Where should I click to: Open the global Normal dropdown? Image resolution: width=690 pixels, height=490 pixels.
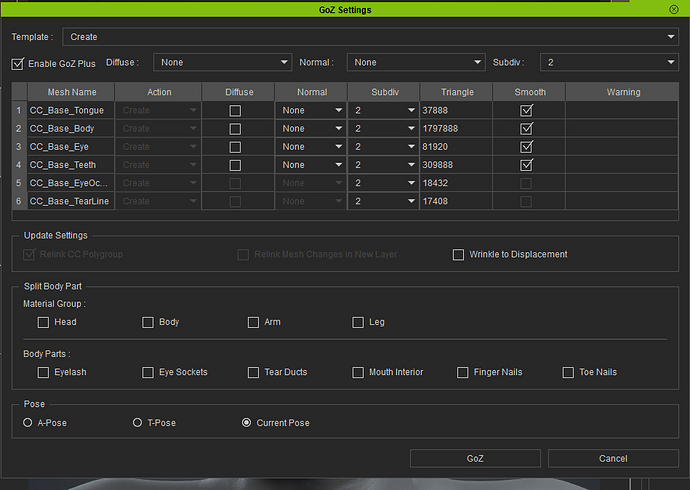pyautogui.click(x=416, y=62)
